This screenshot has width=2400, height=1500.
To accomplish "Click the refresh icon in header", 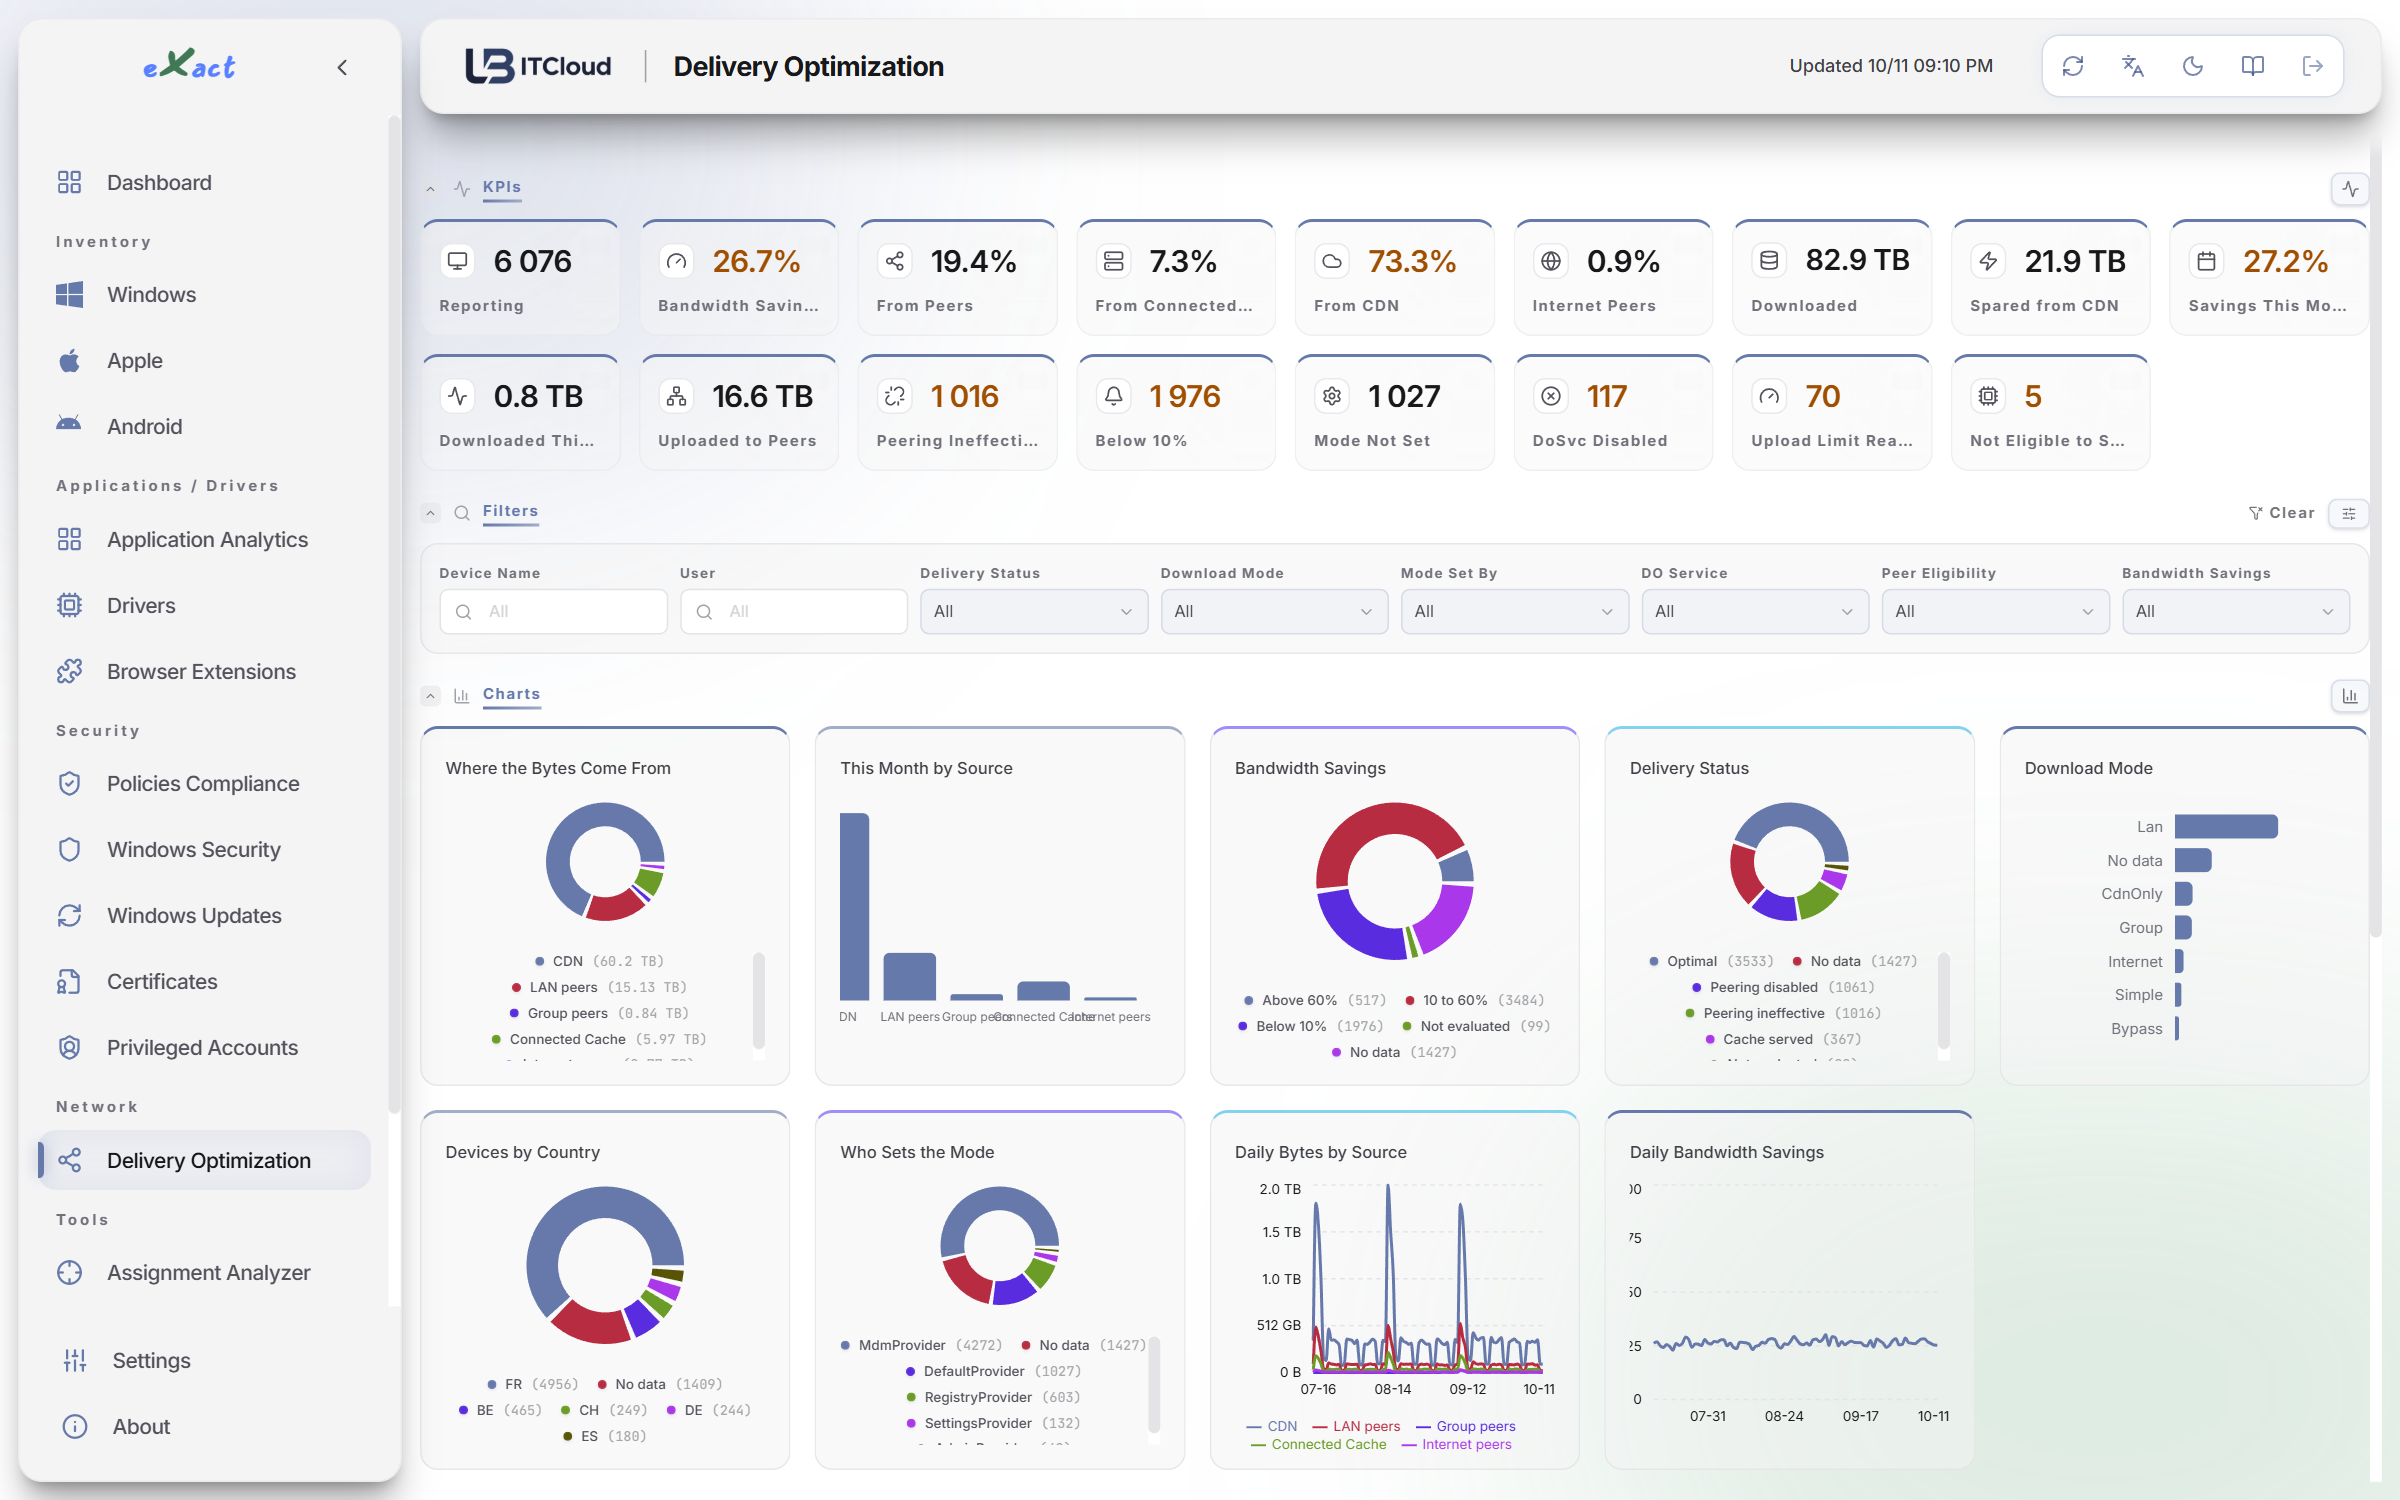I will (x=2073, y=66).
